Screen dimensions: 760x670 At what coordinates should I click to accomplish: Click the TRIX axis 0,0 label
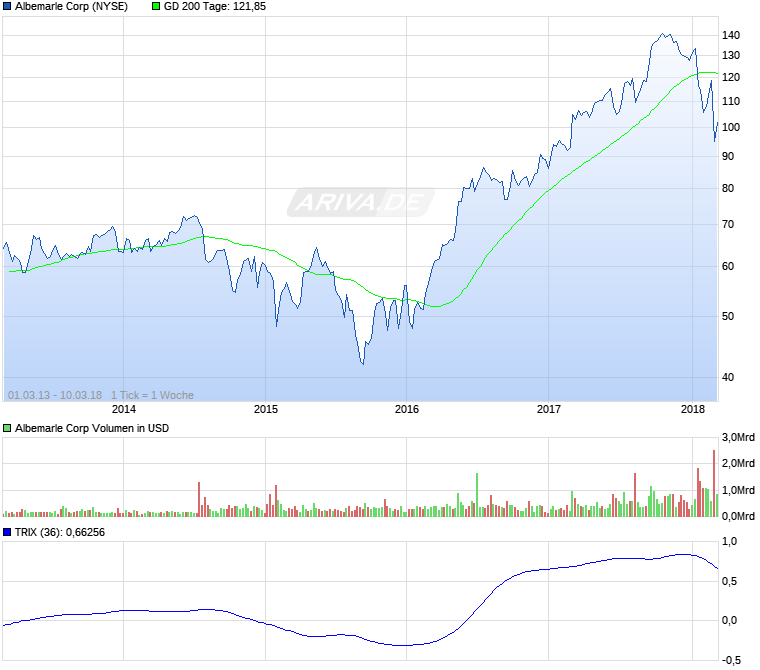pyautogui.click(x=729, y=621)
